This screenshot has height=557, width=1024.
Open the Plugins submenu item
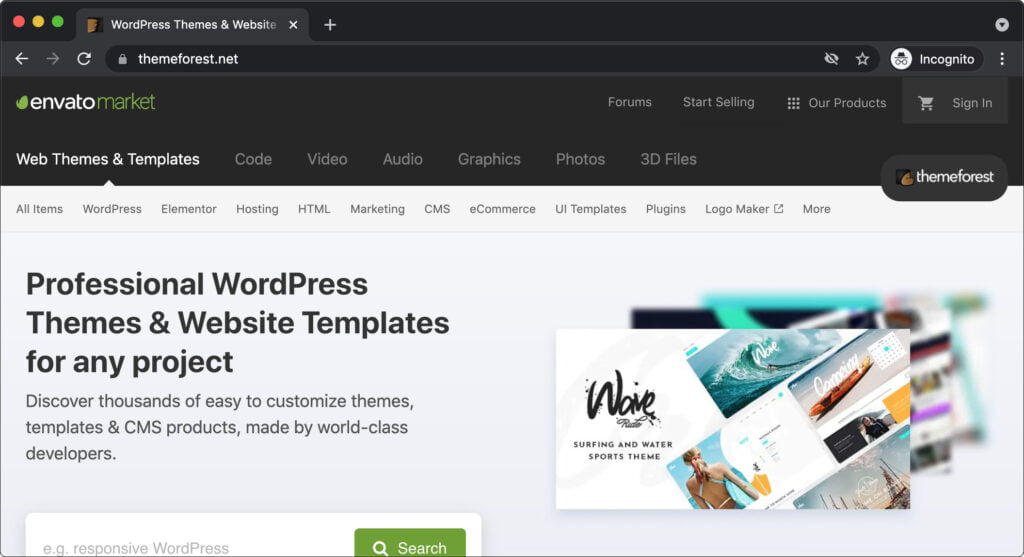click(x=665, y=209)
